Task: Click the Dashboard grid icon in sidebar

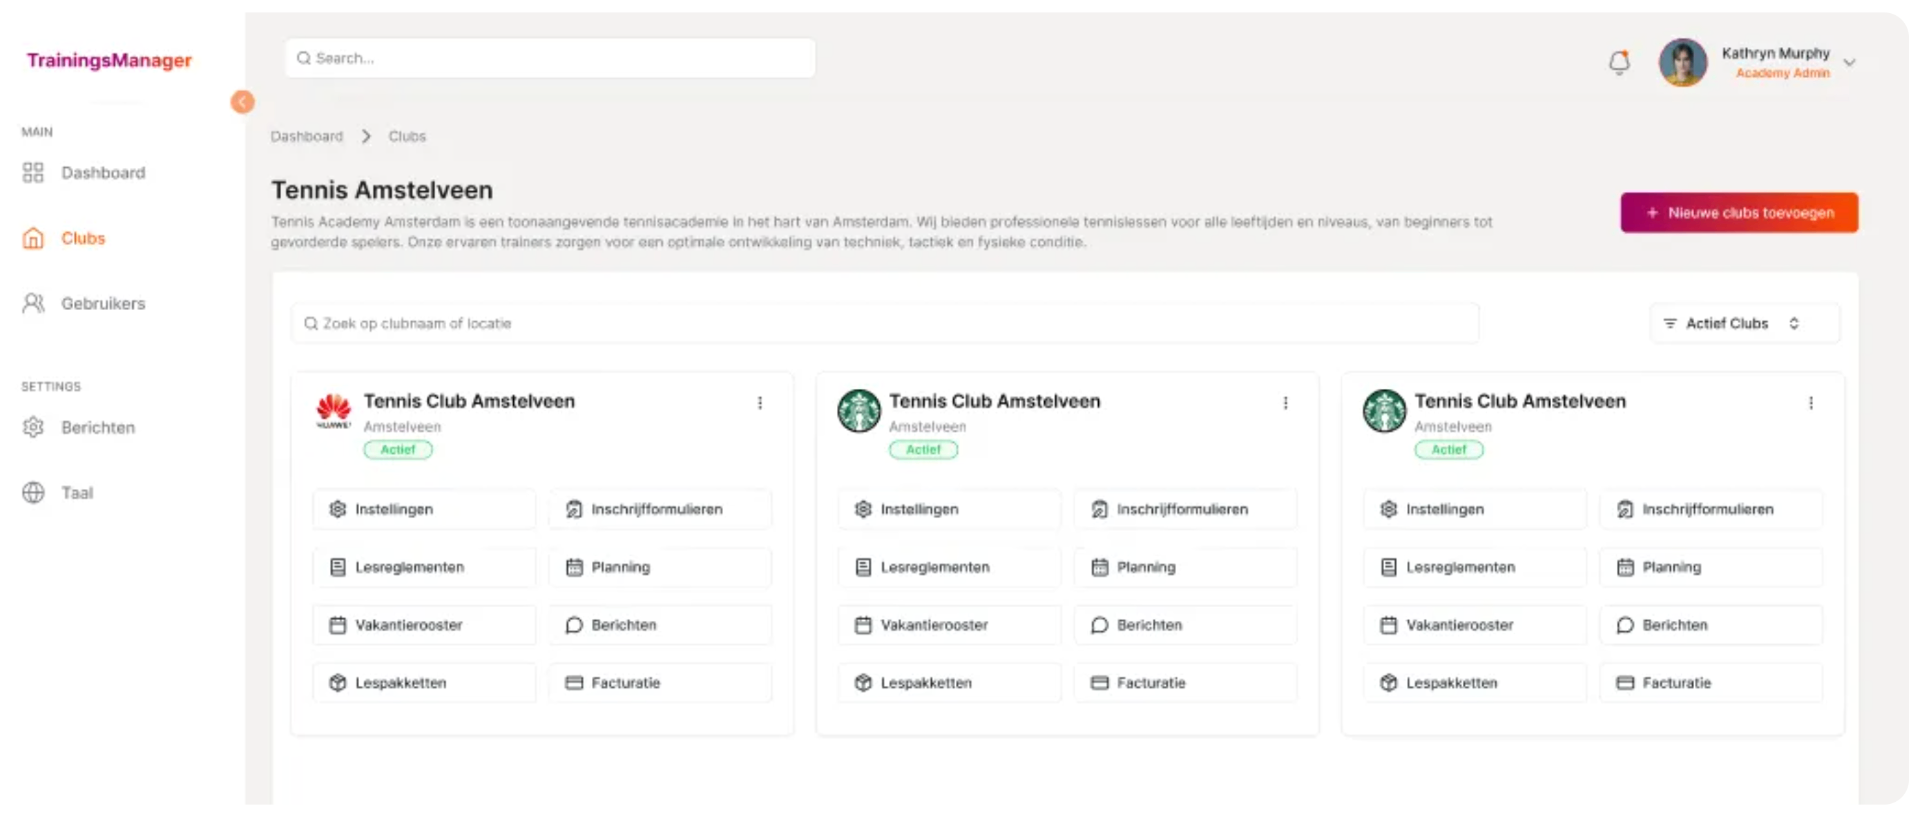Action: (x=33, y=173)
